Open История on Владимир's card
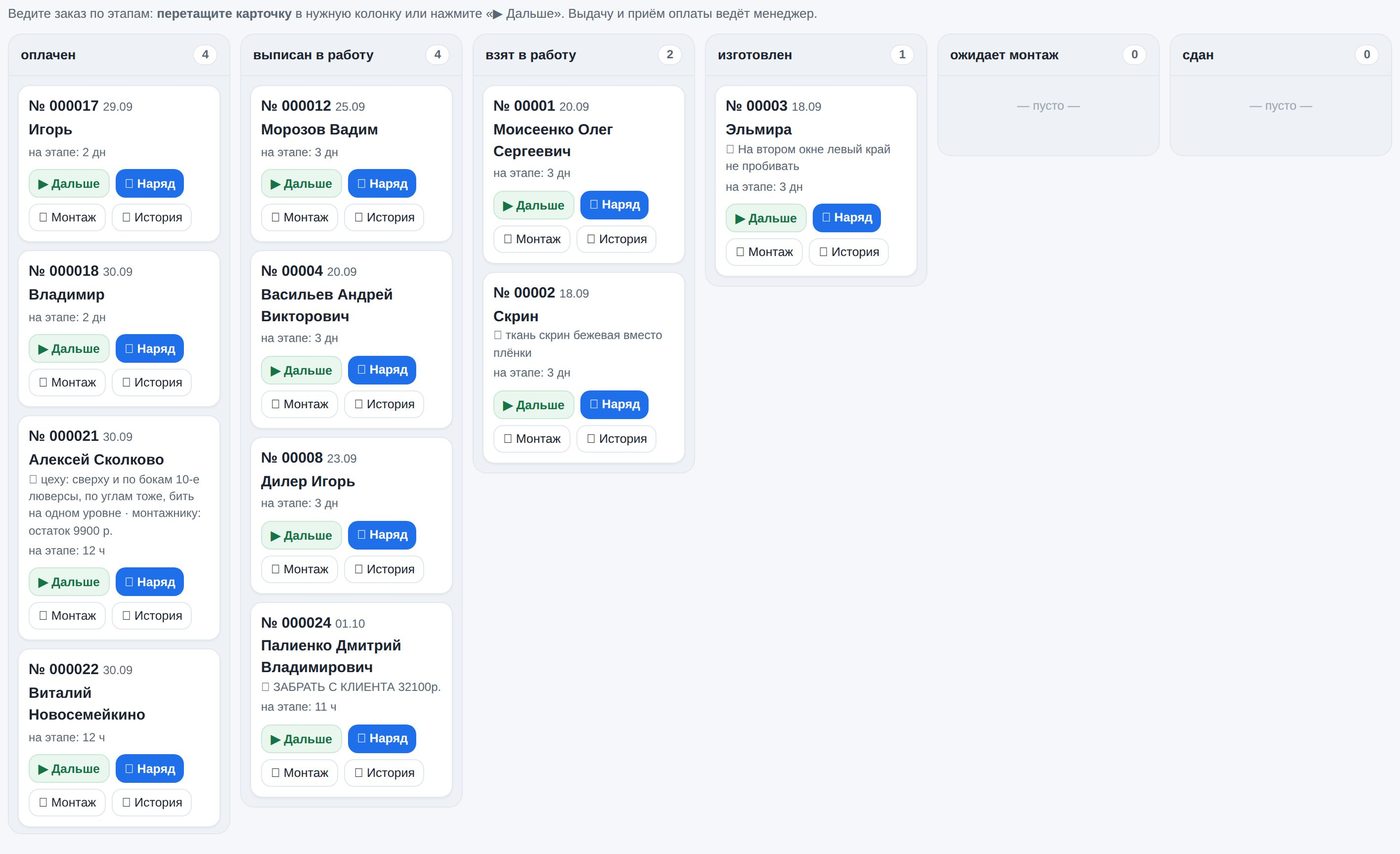Image resolution: width=1400 pixels, height=854 pixels. tap(152, 382)
